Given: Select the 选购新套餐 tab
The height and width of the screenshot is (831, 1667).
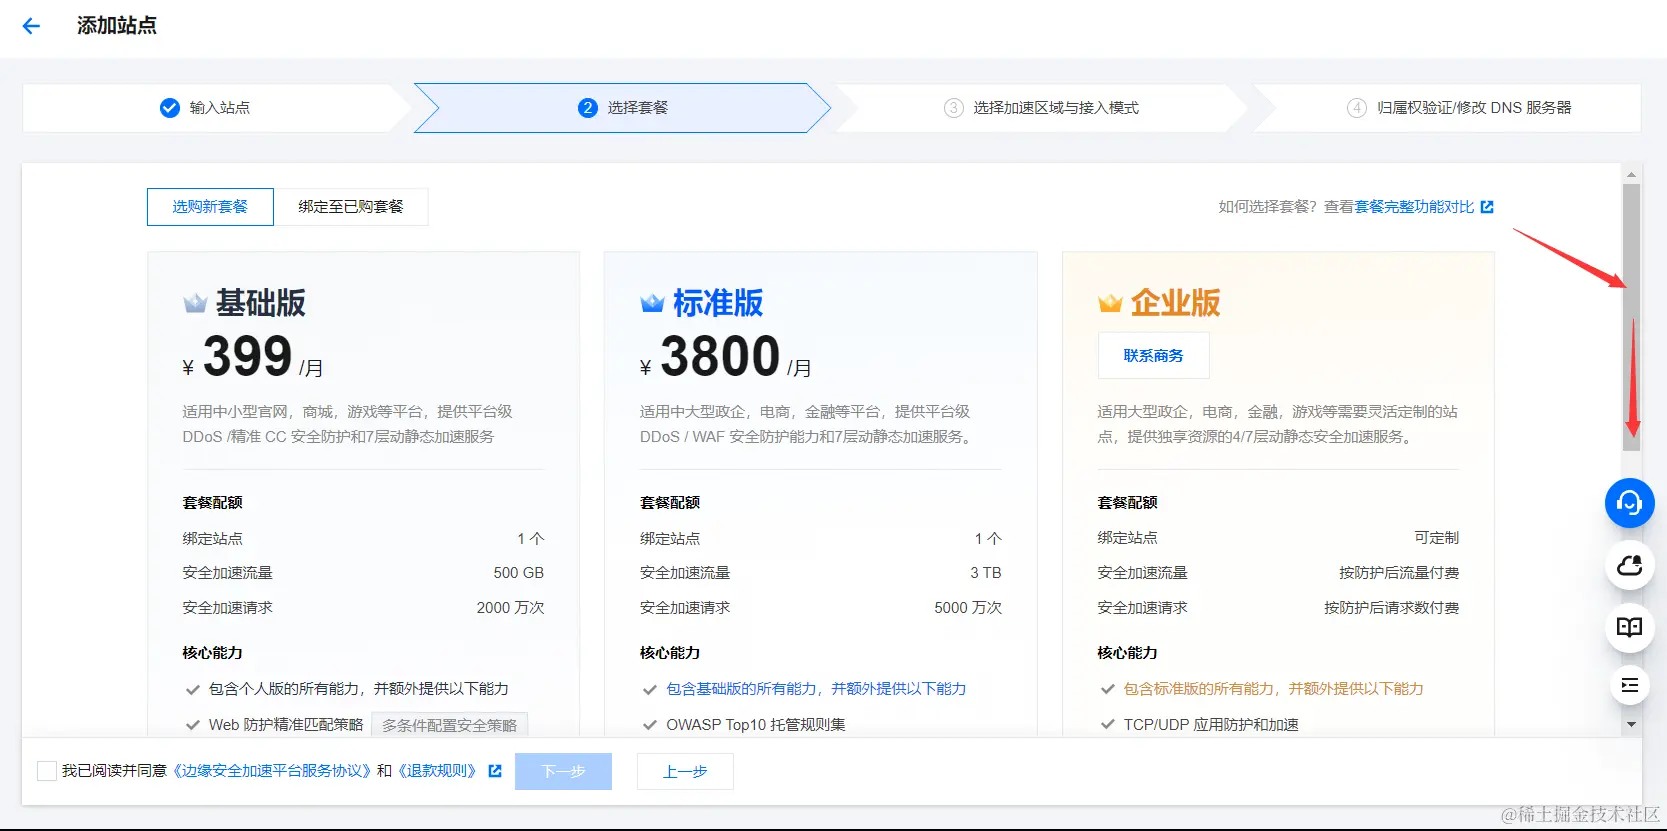Looking at the screenshot, I should click(210, 207).
